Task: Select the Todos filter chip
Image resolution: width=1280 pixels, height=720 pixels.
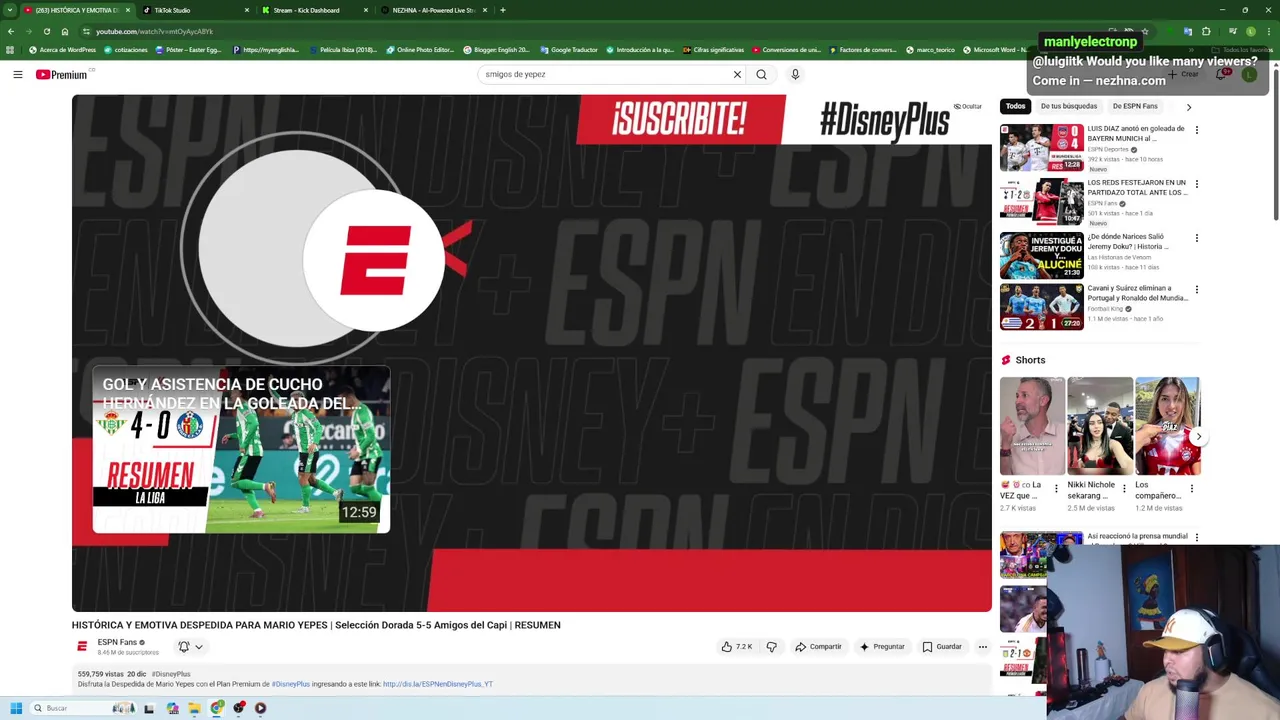Action: [1016, 106]
